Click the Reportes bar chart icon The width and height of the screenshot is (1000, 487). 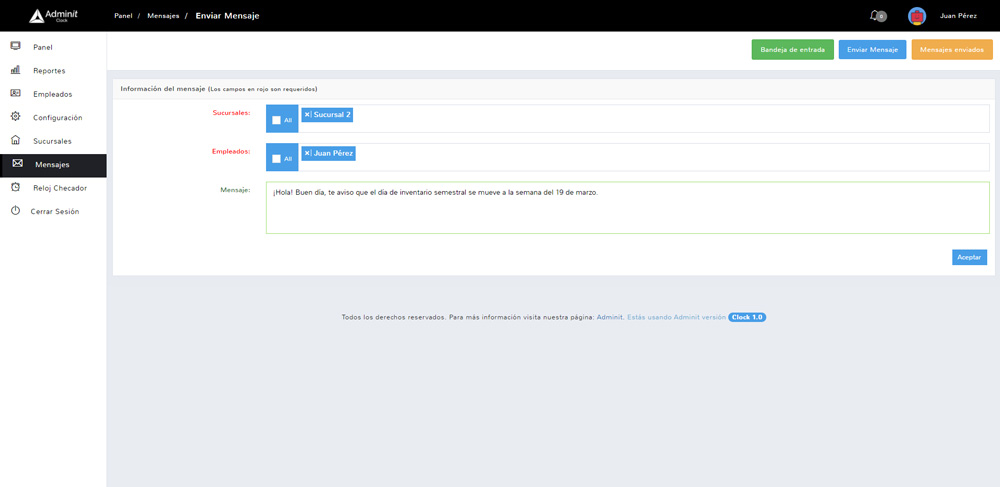tap(15, 70)
